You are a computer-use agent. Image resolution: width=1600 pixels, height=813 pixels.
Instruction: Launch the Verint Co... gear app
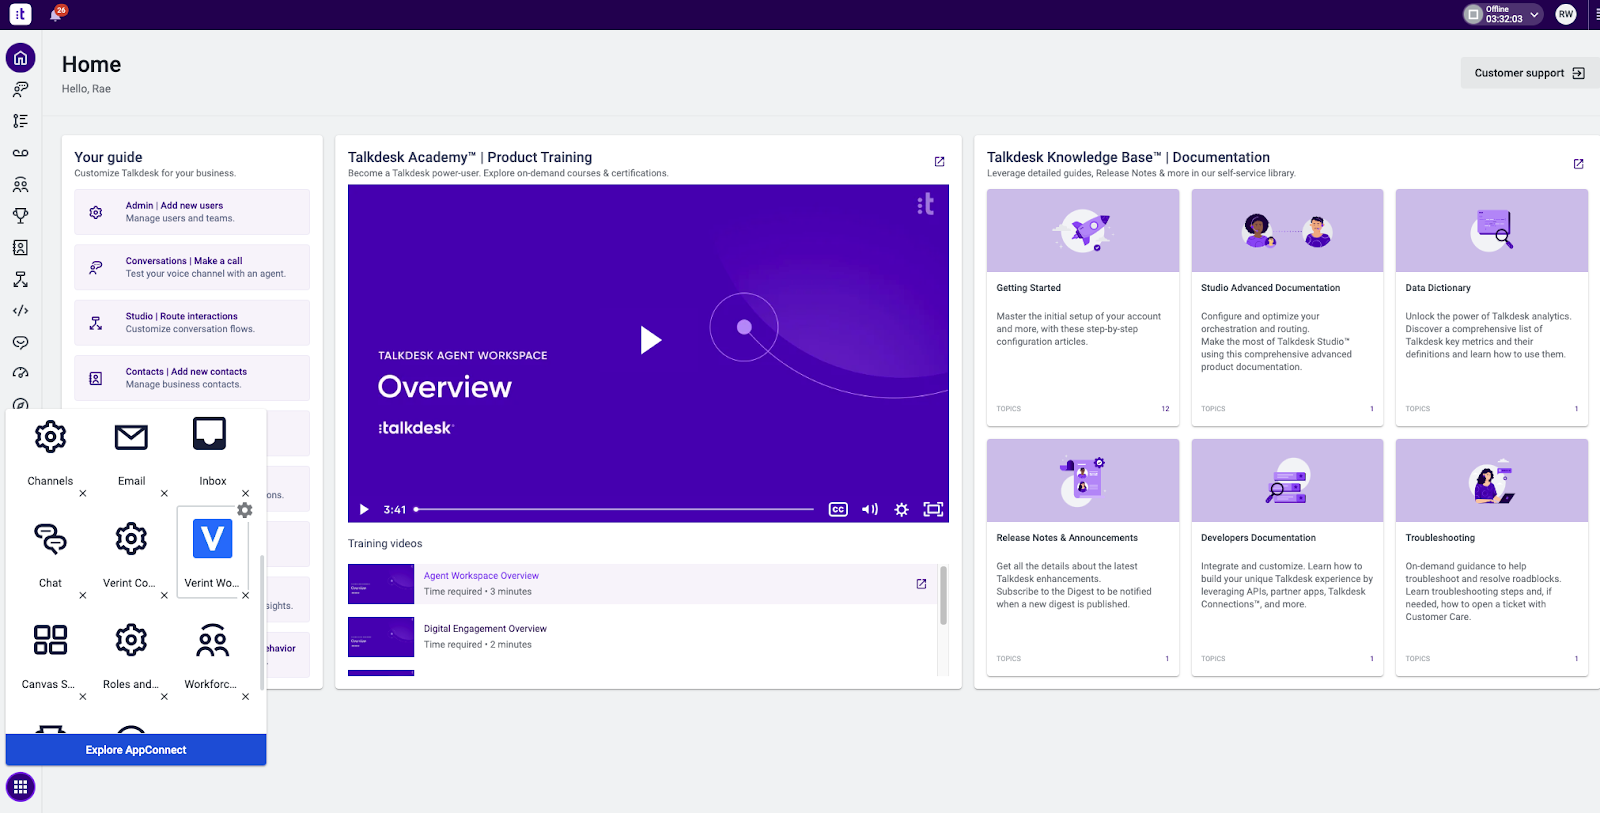131,554
